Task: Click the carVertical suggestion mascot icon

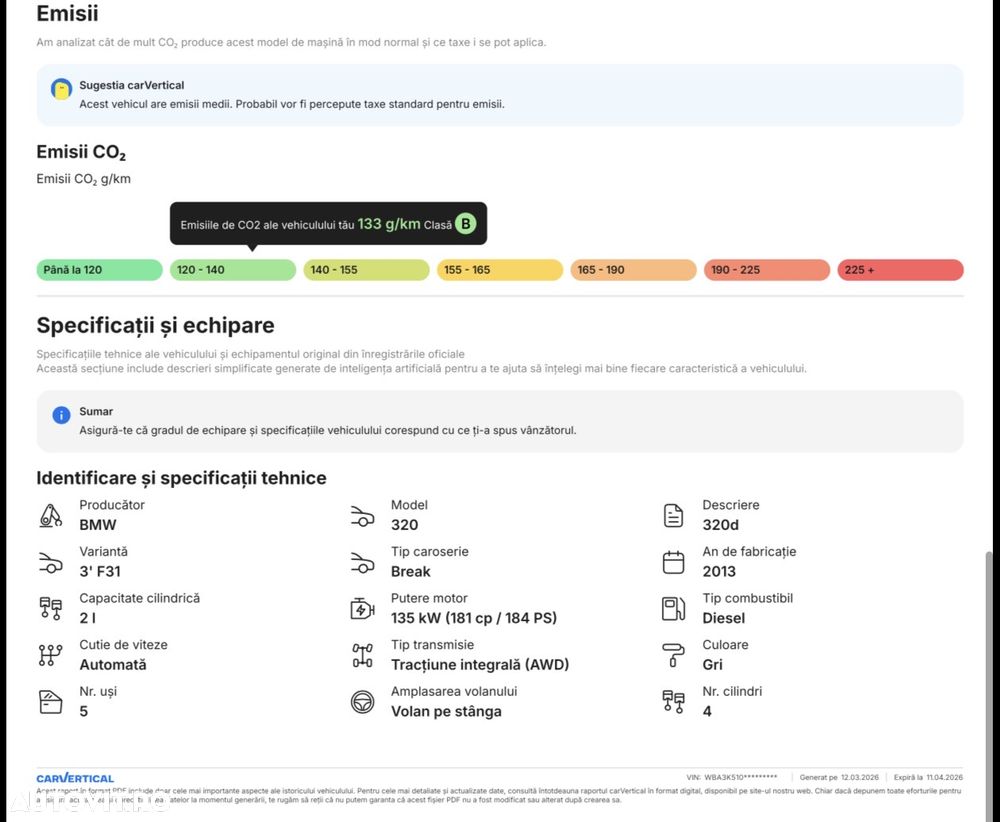Action: [61, 89]
